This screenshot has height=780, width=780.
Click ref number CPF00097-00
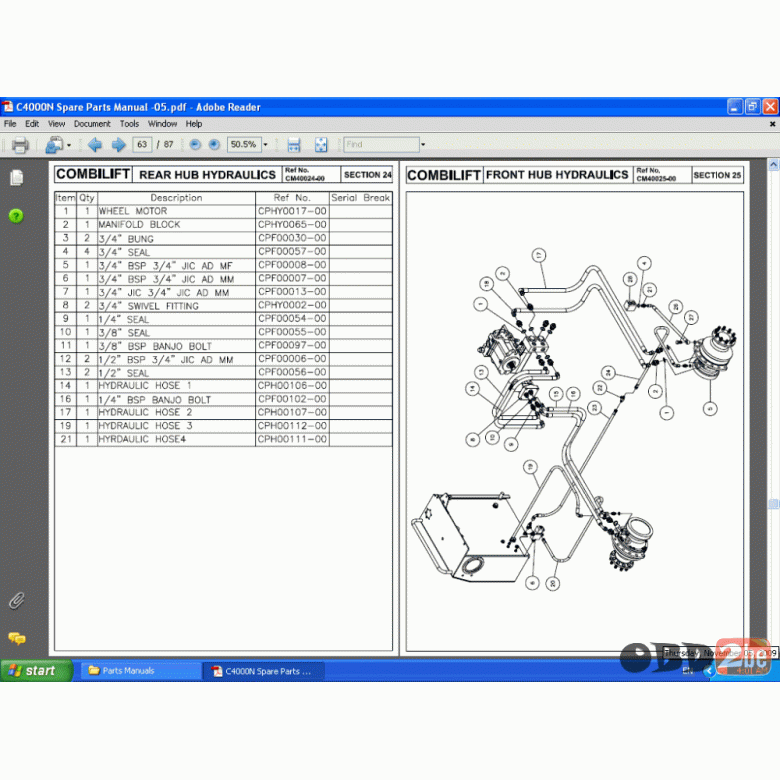click(x=292, y=345)
